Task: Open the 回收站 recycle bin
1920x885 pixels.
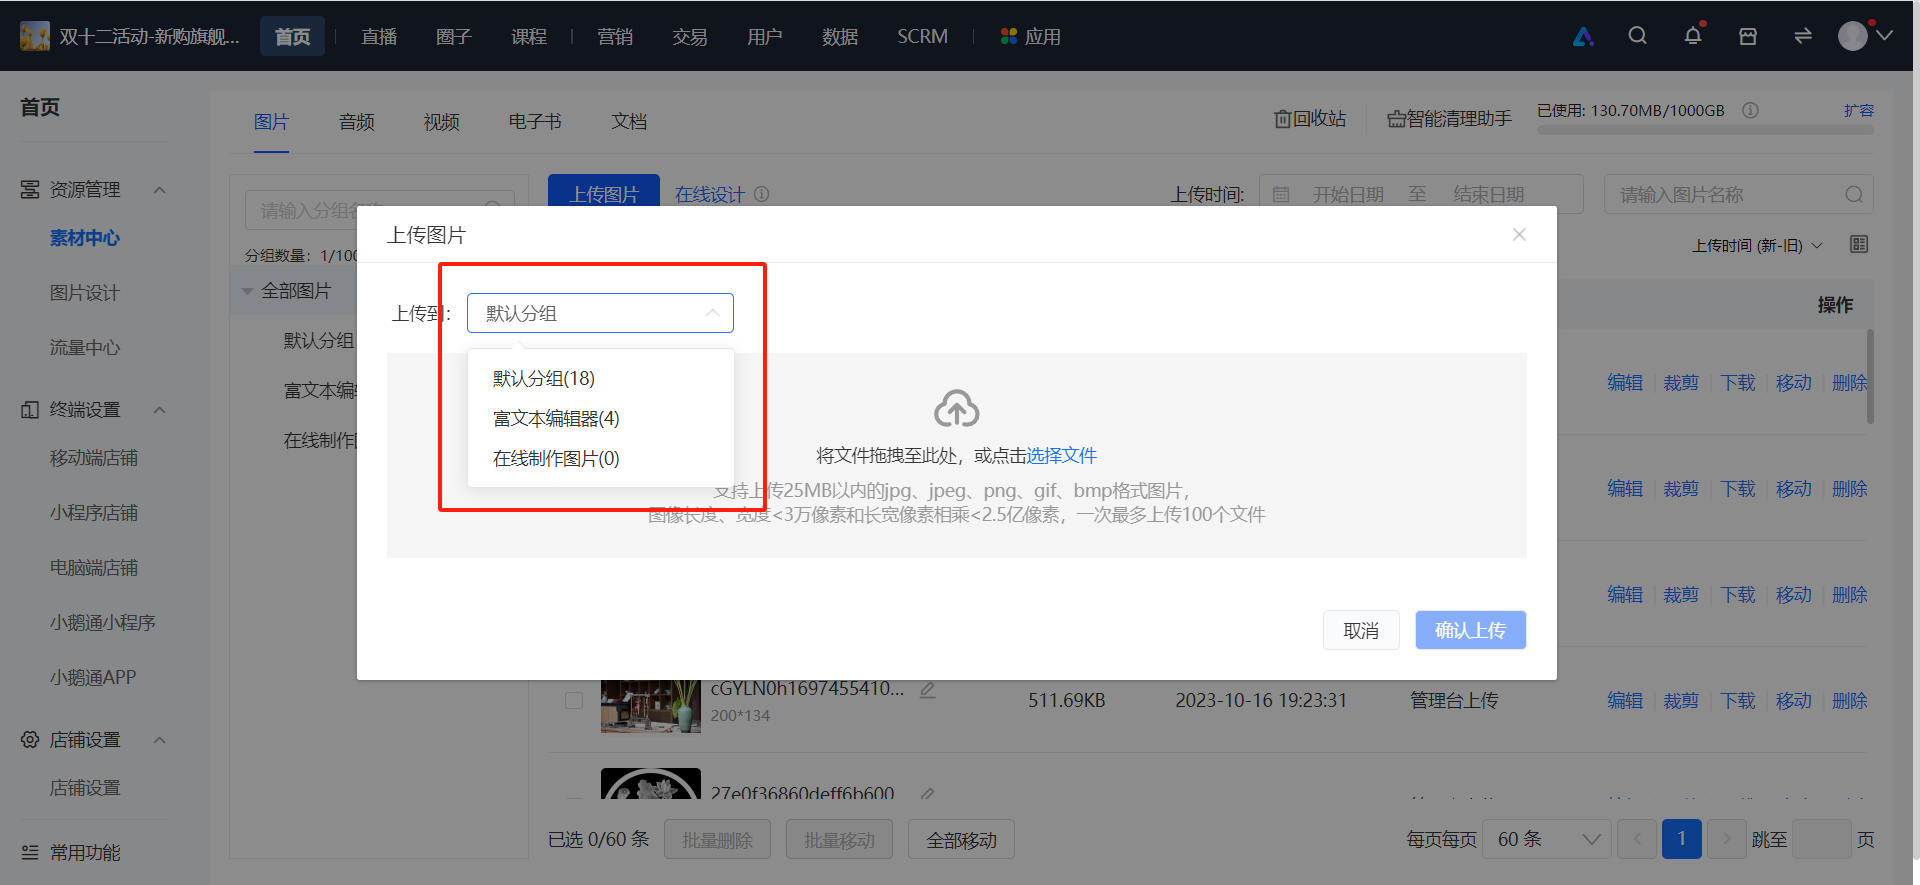Action: click(1310, 119)
